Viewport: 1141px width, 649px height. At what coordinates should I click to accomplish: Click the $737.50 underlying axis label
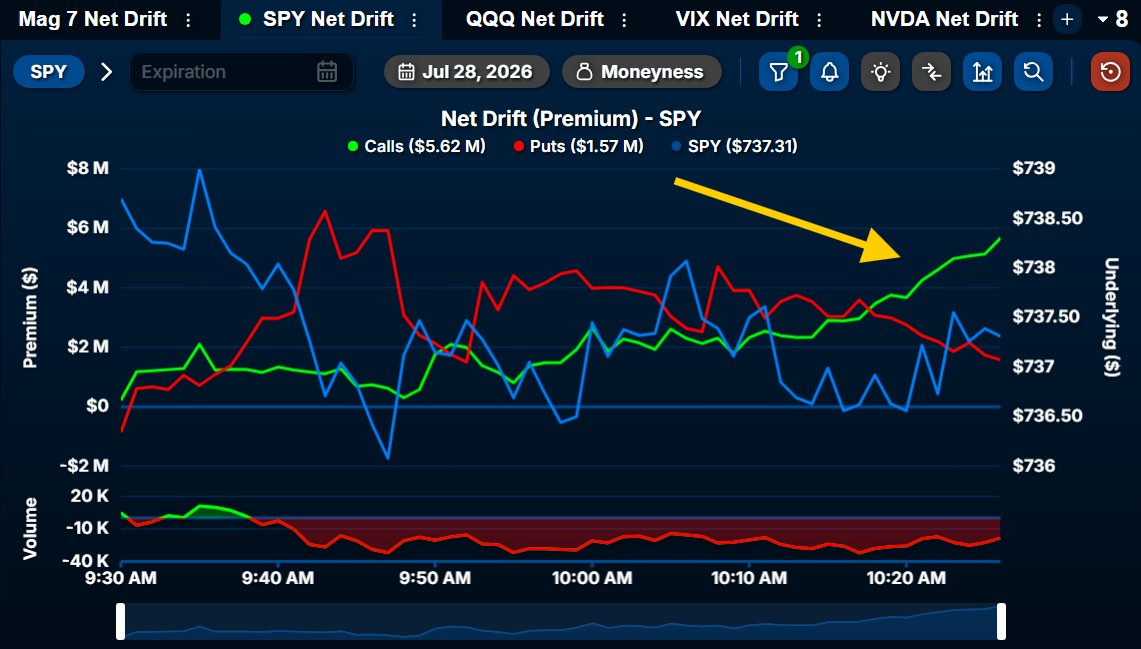(1046, 317)
